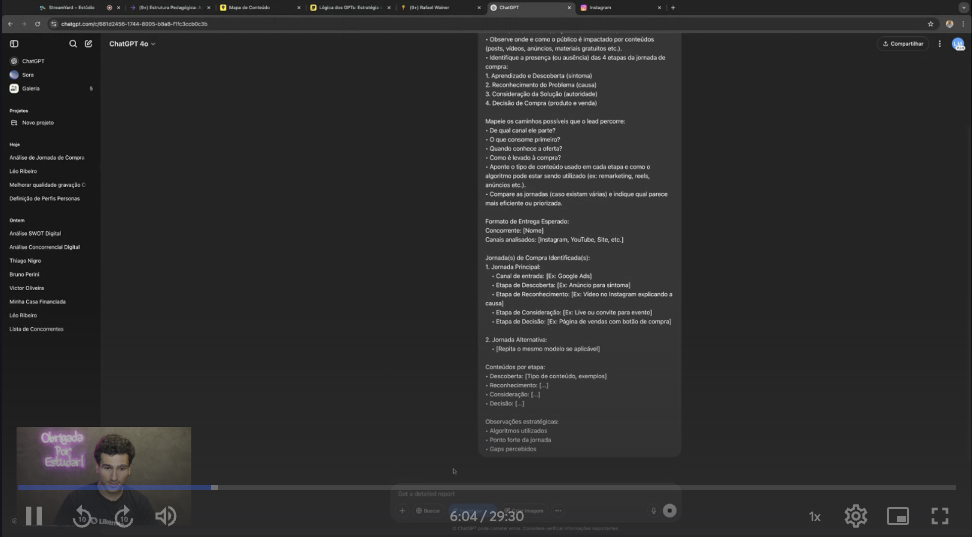Open the chat search icon
This screenshot has height=537, width=972.
pos(73,44)
